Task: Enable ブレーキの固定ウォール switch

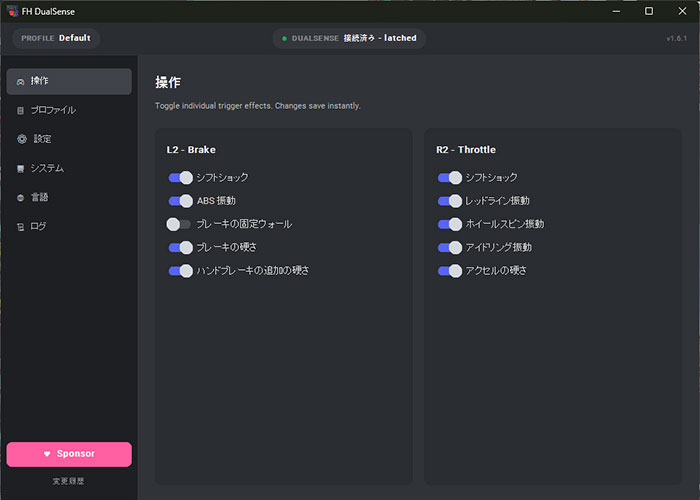Action: [x=179, y=224]
